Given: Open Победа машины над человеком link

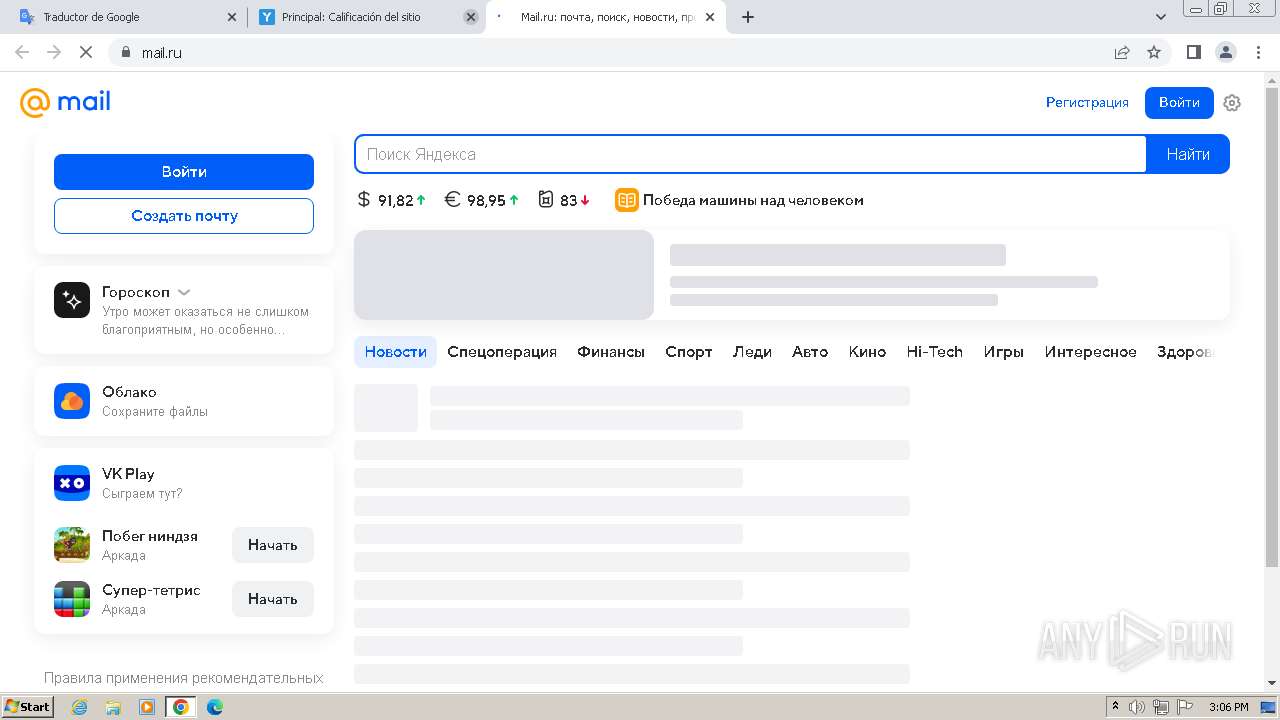Looking at the screenshot, I should pos(753,200).
